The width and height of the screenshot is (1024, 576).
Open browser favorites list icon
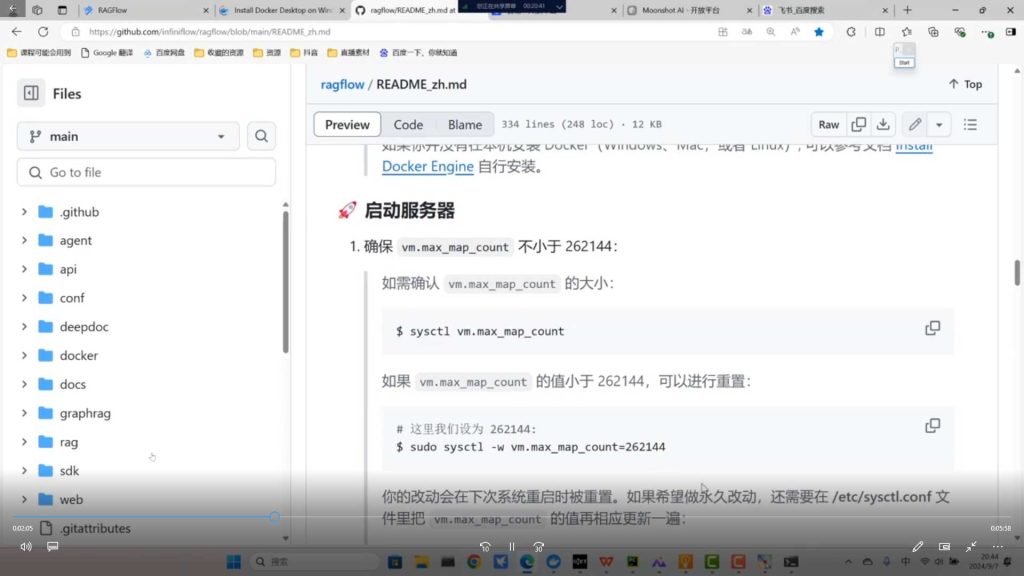point(906,31)
